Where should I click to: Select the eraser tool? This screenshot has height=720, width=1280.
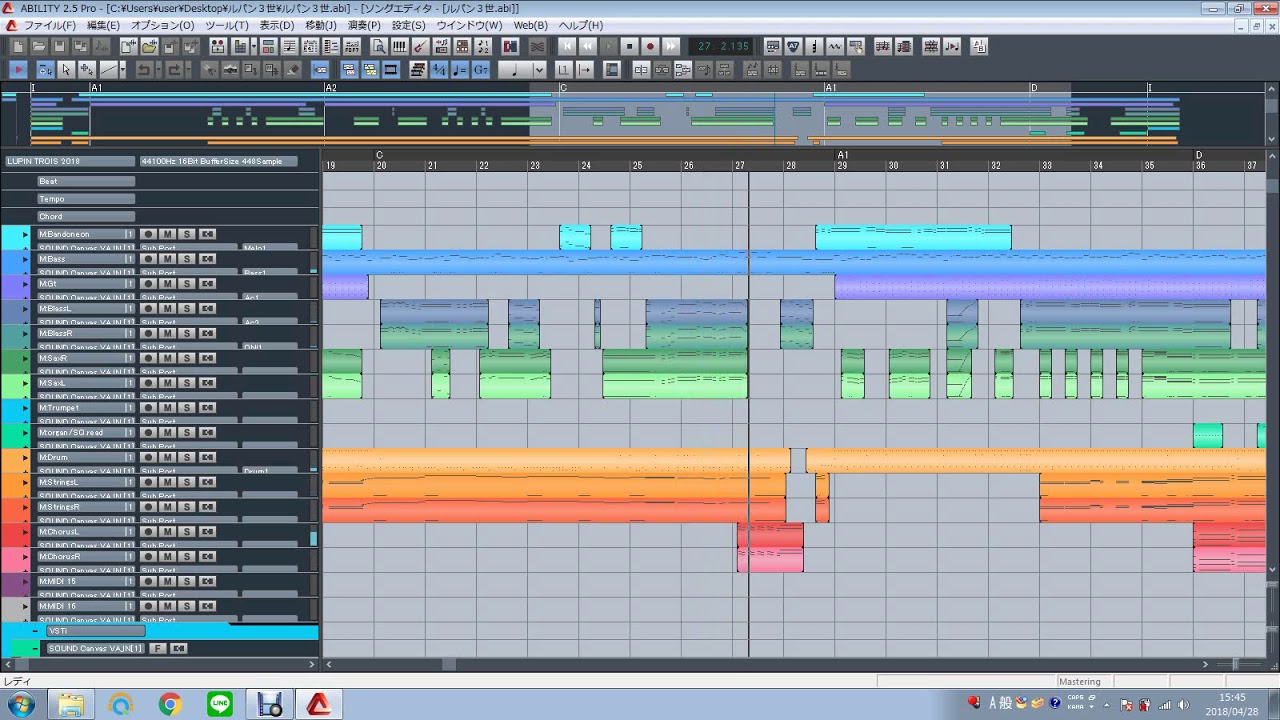(x=292, y=69)
